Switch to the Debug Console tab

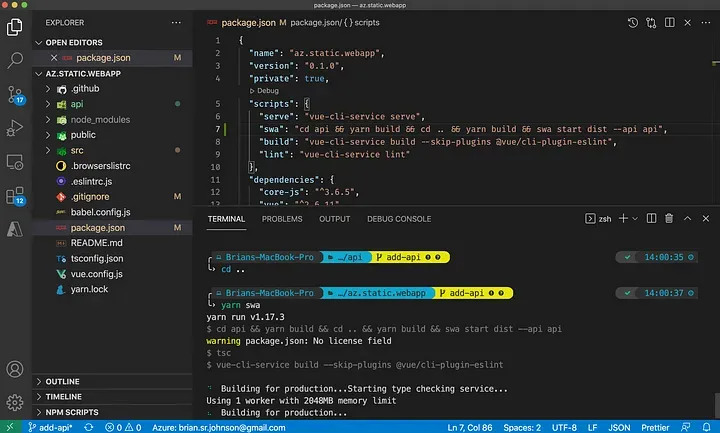[399, 219]
